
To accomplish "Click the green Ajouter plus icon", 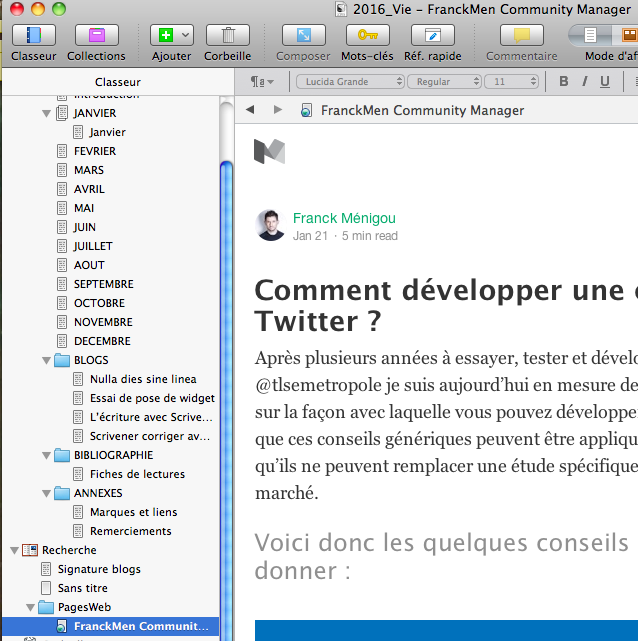I will (164, 36).
